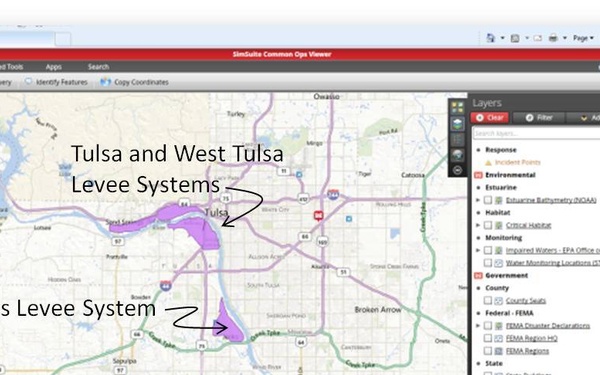Open the Critical Habitat link
Screen dimensions: 600x375
pyautogui.click(x=528, y=225)
